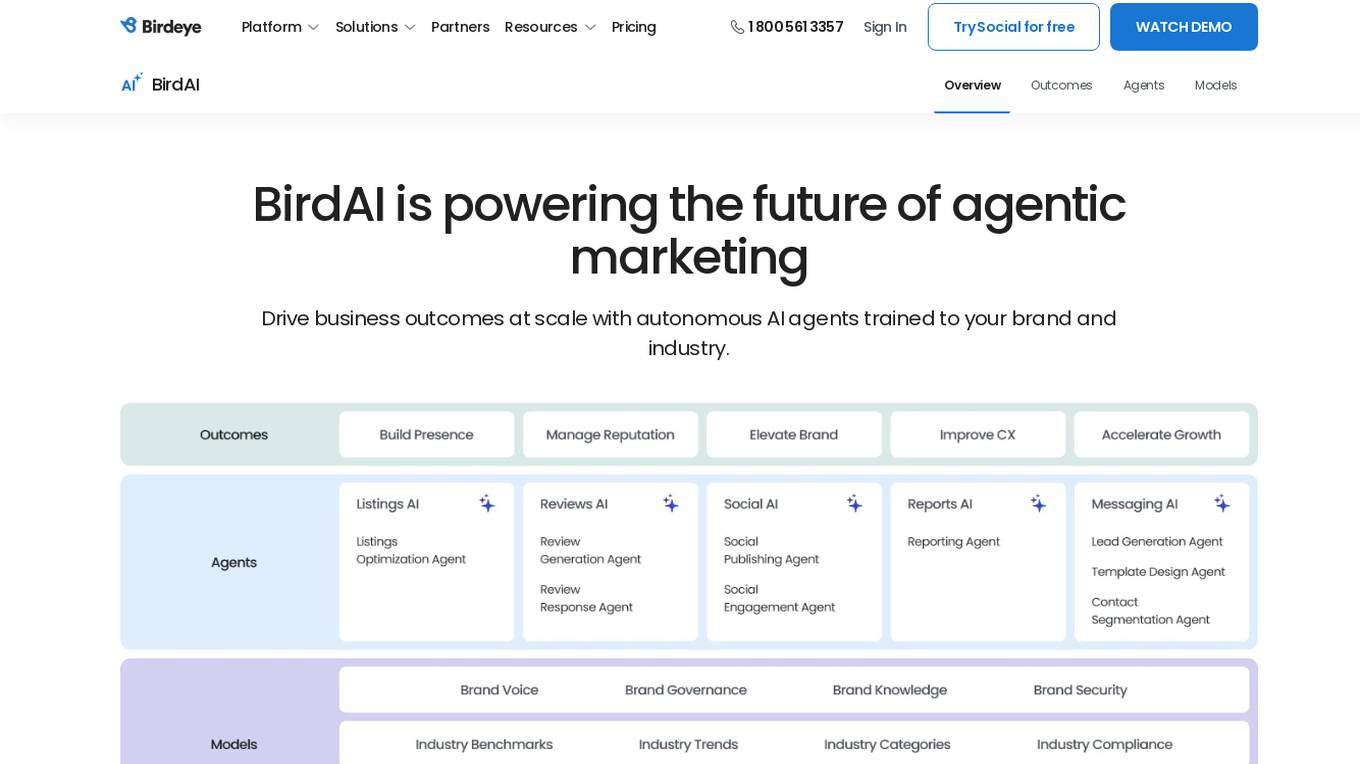Click the Reports AI heading
The width and height of the screenshot is (1360, 764).
(x=940, y=504)
